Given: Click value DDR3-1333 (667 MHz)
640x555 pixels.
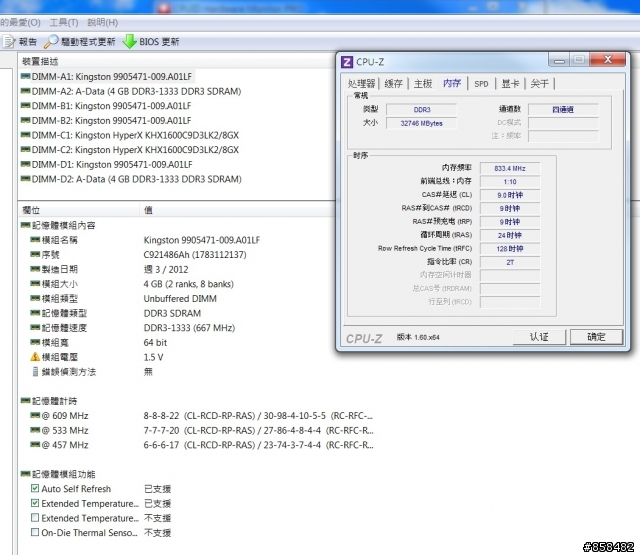Looking at the screenshot, I should 189,328.
